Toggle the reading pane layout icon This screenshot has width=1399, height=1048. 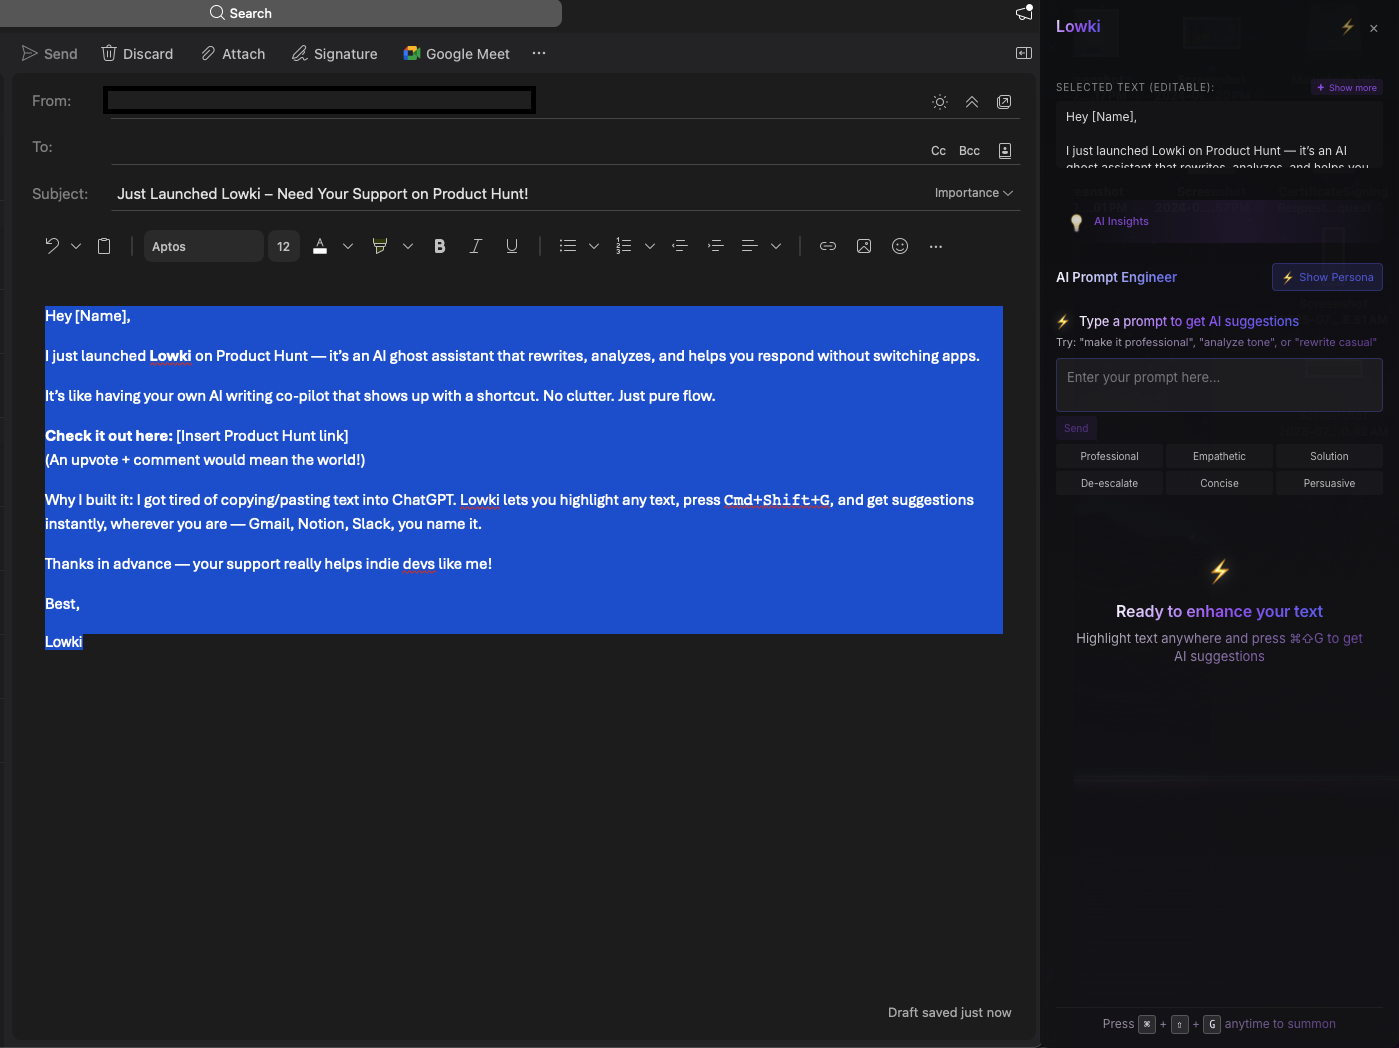click(x=1024, y=53)
